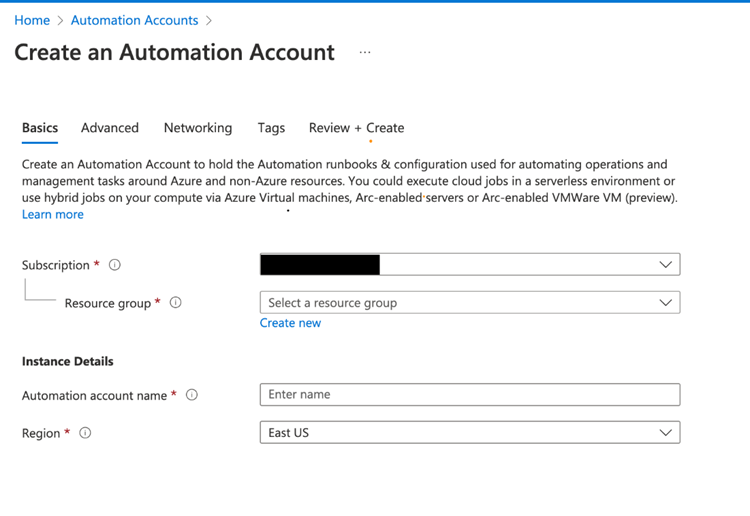Screen dimensions: 750x516
Task: Open the Select a resource group dropdown
Action: tap(470, 303)
